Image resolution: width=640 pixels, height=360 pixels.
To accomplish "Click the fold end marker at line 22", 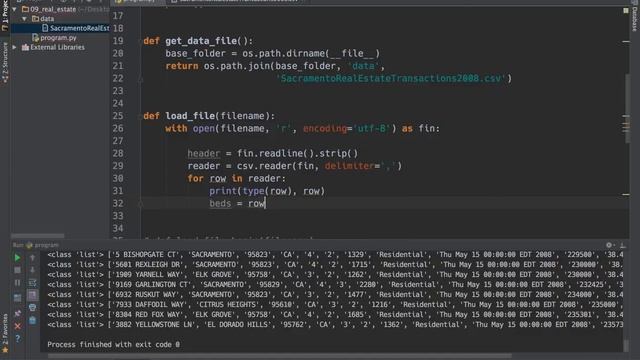I will click(140, 78).
